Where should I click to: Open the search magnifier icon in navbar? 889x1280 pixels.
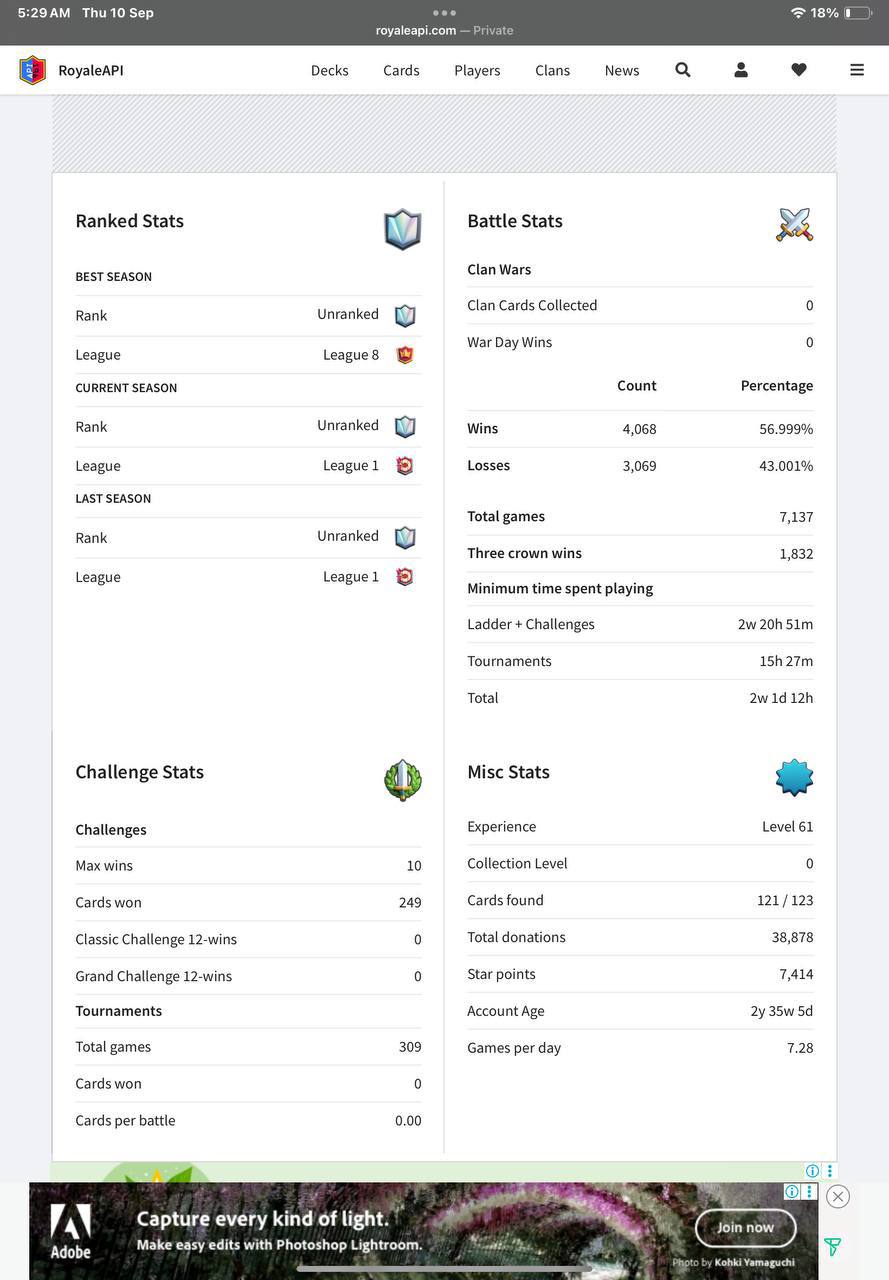coord(683,70)
